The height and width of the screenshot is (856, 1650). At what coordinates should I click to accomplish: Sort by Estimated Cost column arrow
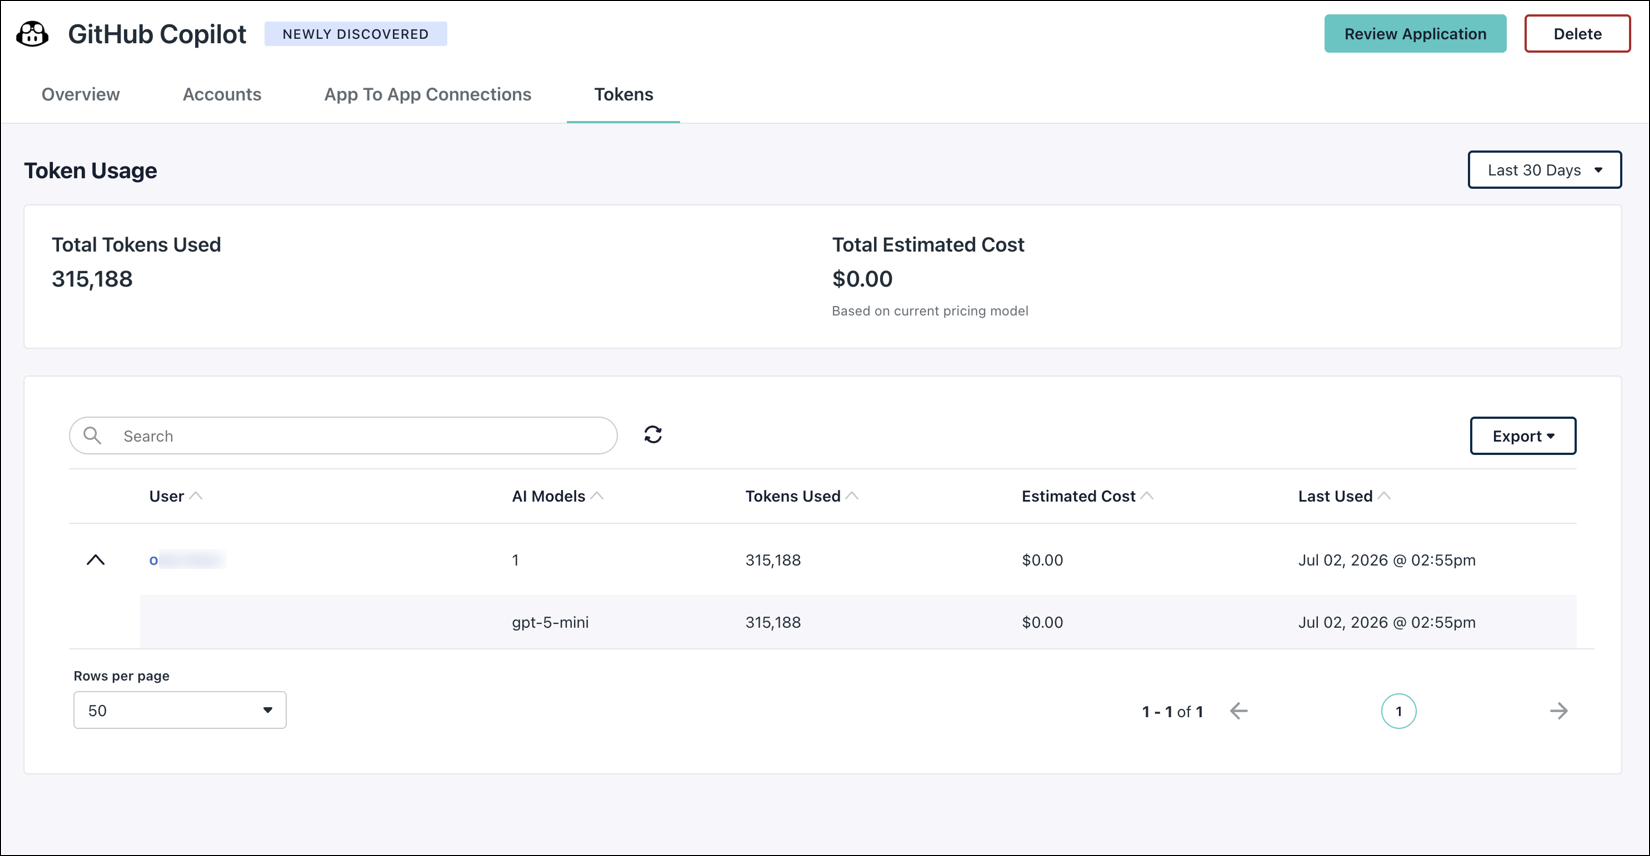coord(1147,496)
